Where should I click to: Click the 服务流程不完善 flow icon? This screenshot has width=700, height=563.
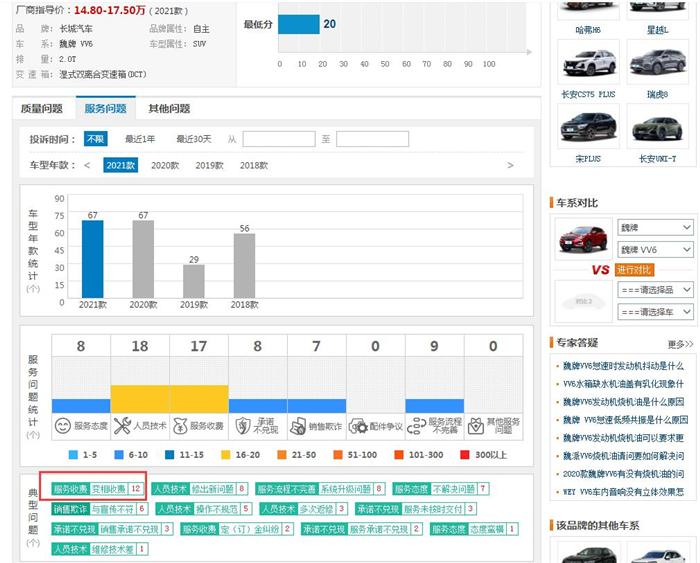416,426
